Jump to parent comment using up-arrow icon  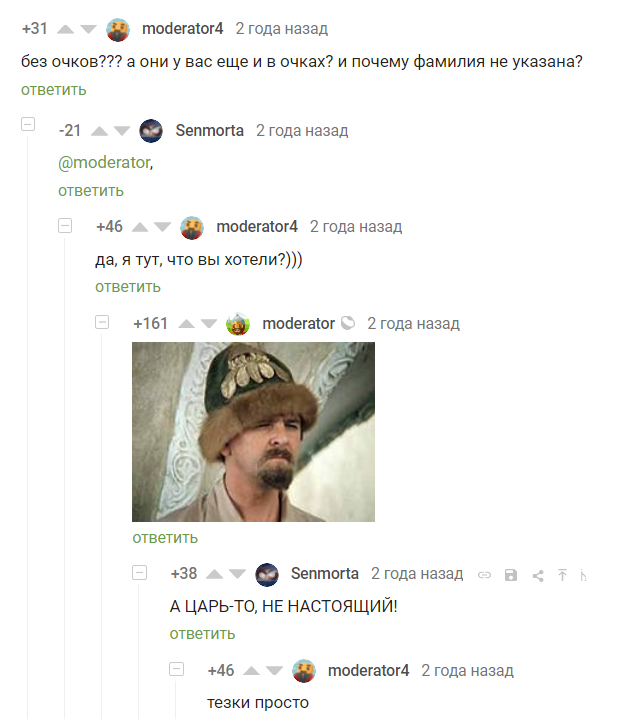coord(562,575)
